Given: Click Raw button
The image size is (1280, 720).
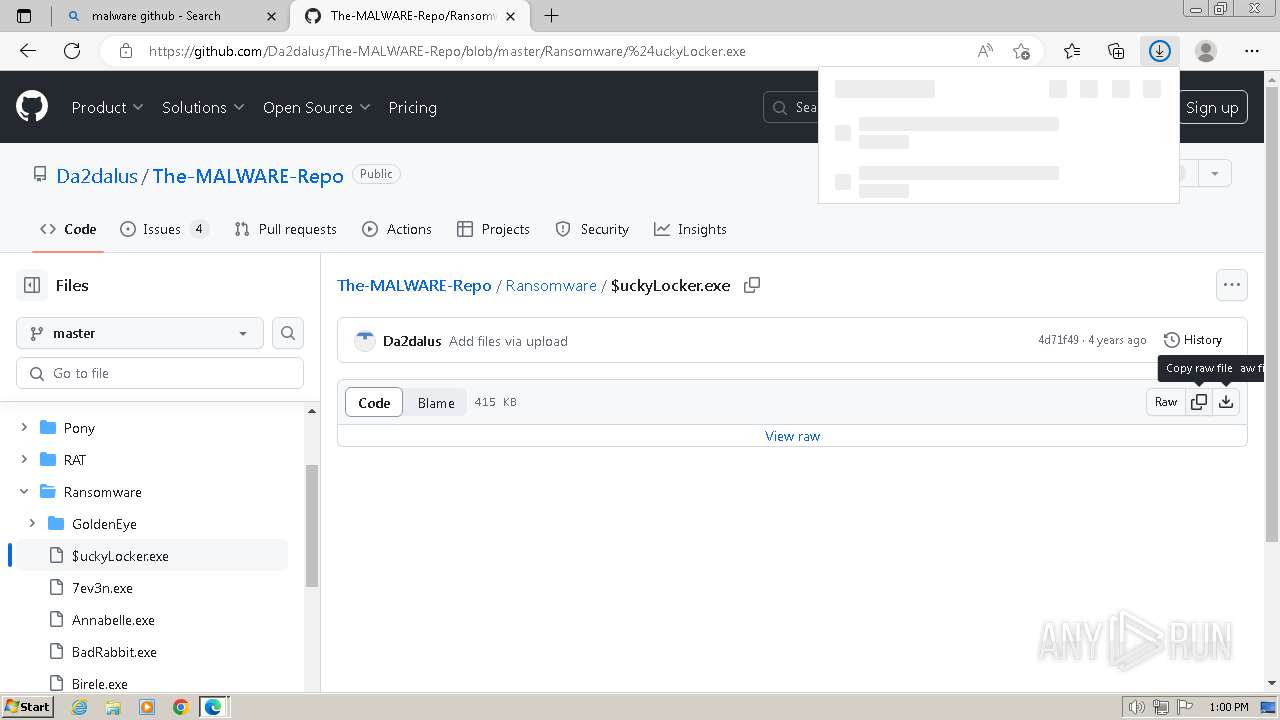Looking at the screenshot, I should point(1166,402).
